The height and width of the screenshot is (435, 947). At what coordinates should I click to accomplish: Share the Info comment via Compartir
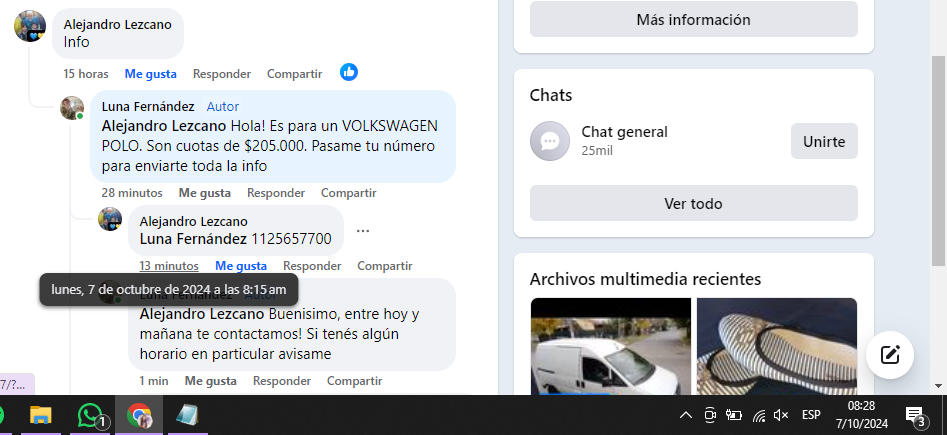[294, 74]
